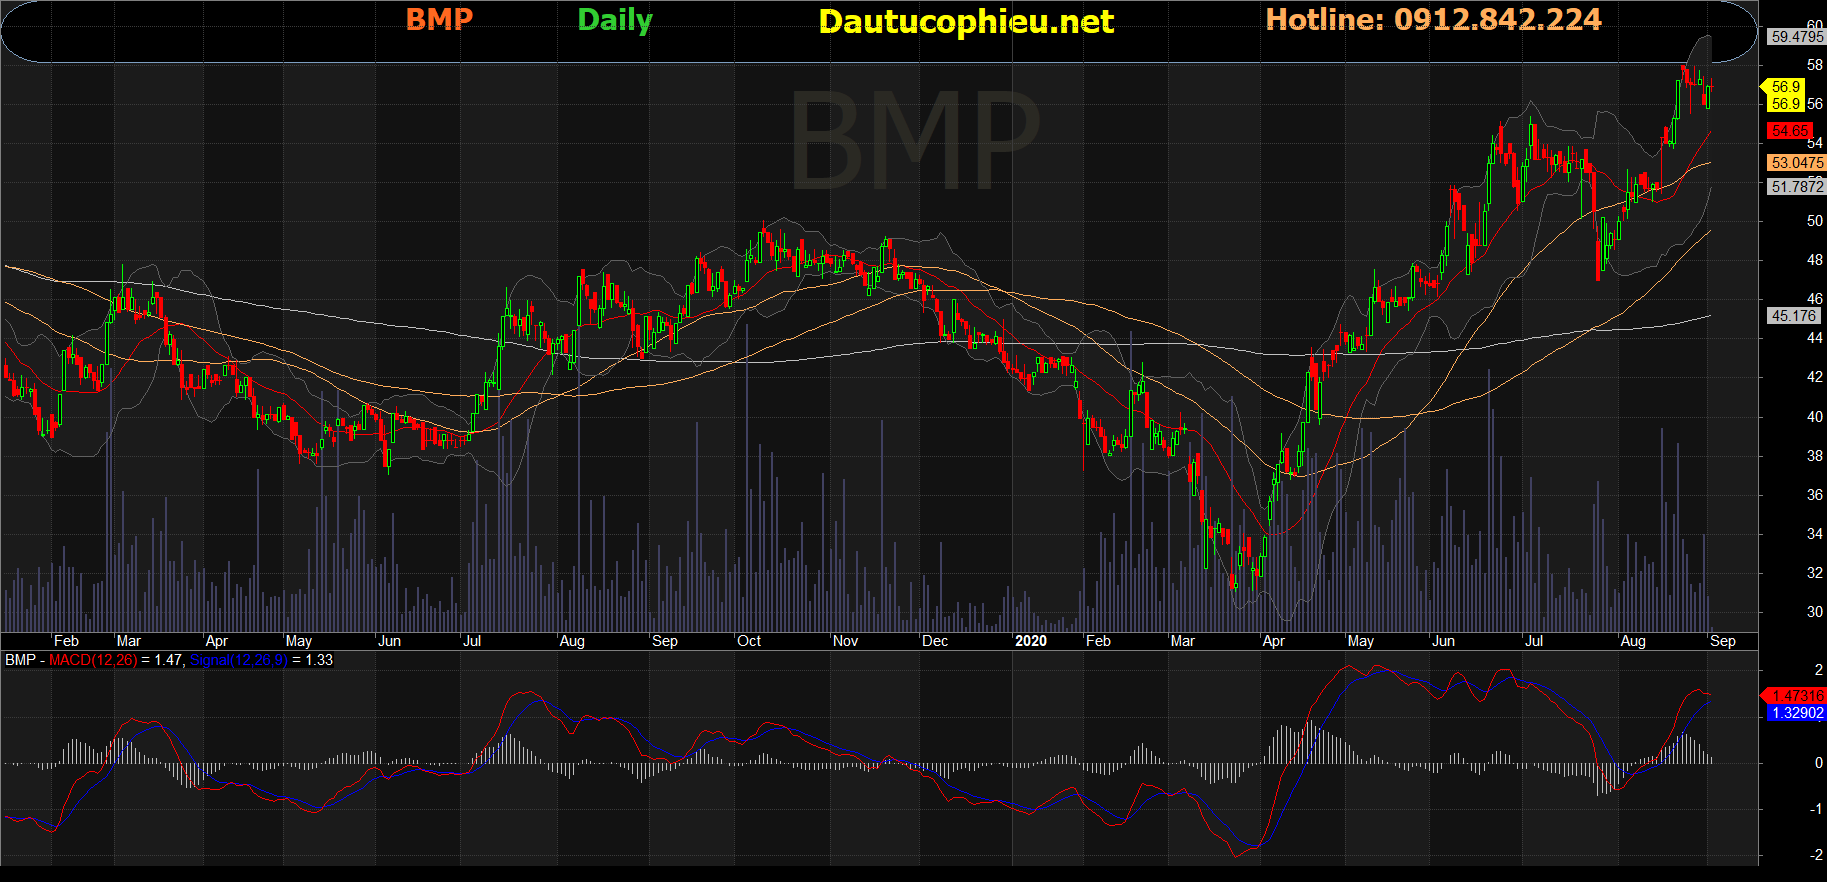Click the Oct marker on time axis

(x=749, y=641)
